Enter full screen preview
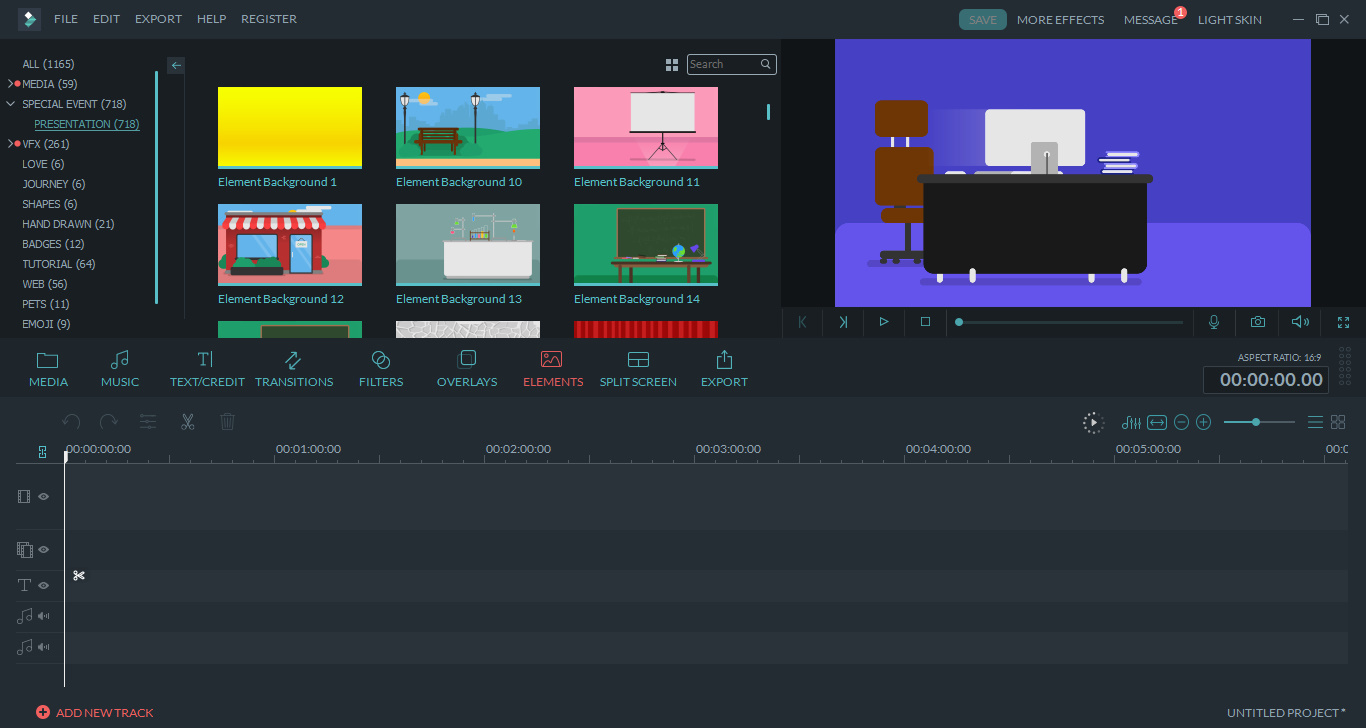1366x728 pixels. pyautogui.click(x=1344, y=322)
